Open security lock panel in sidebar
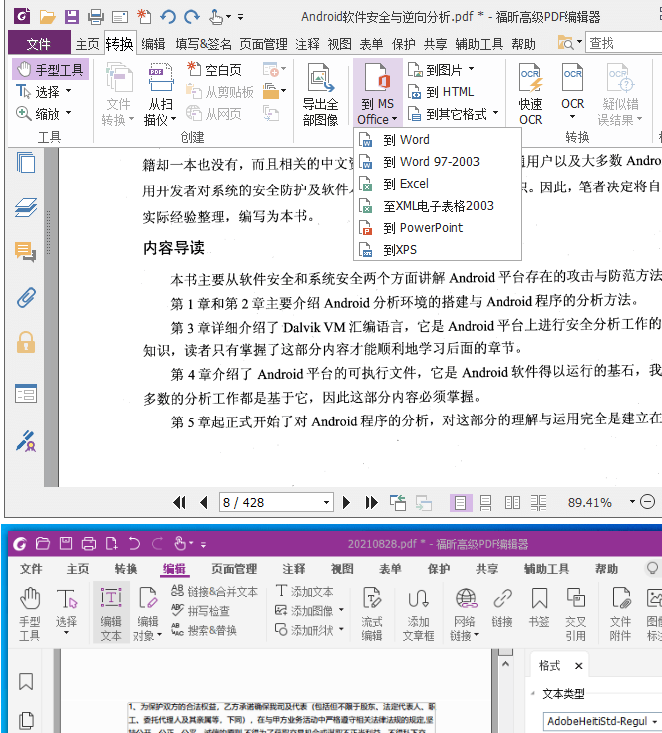Screen dimensions: 662x733 point(26,342)
